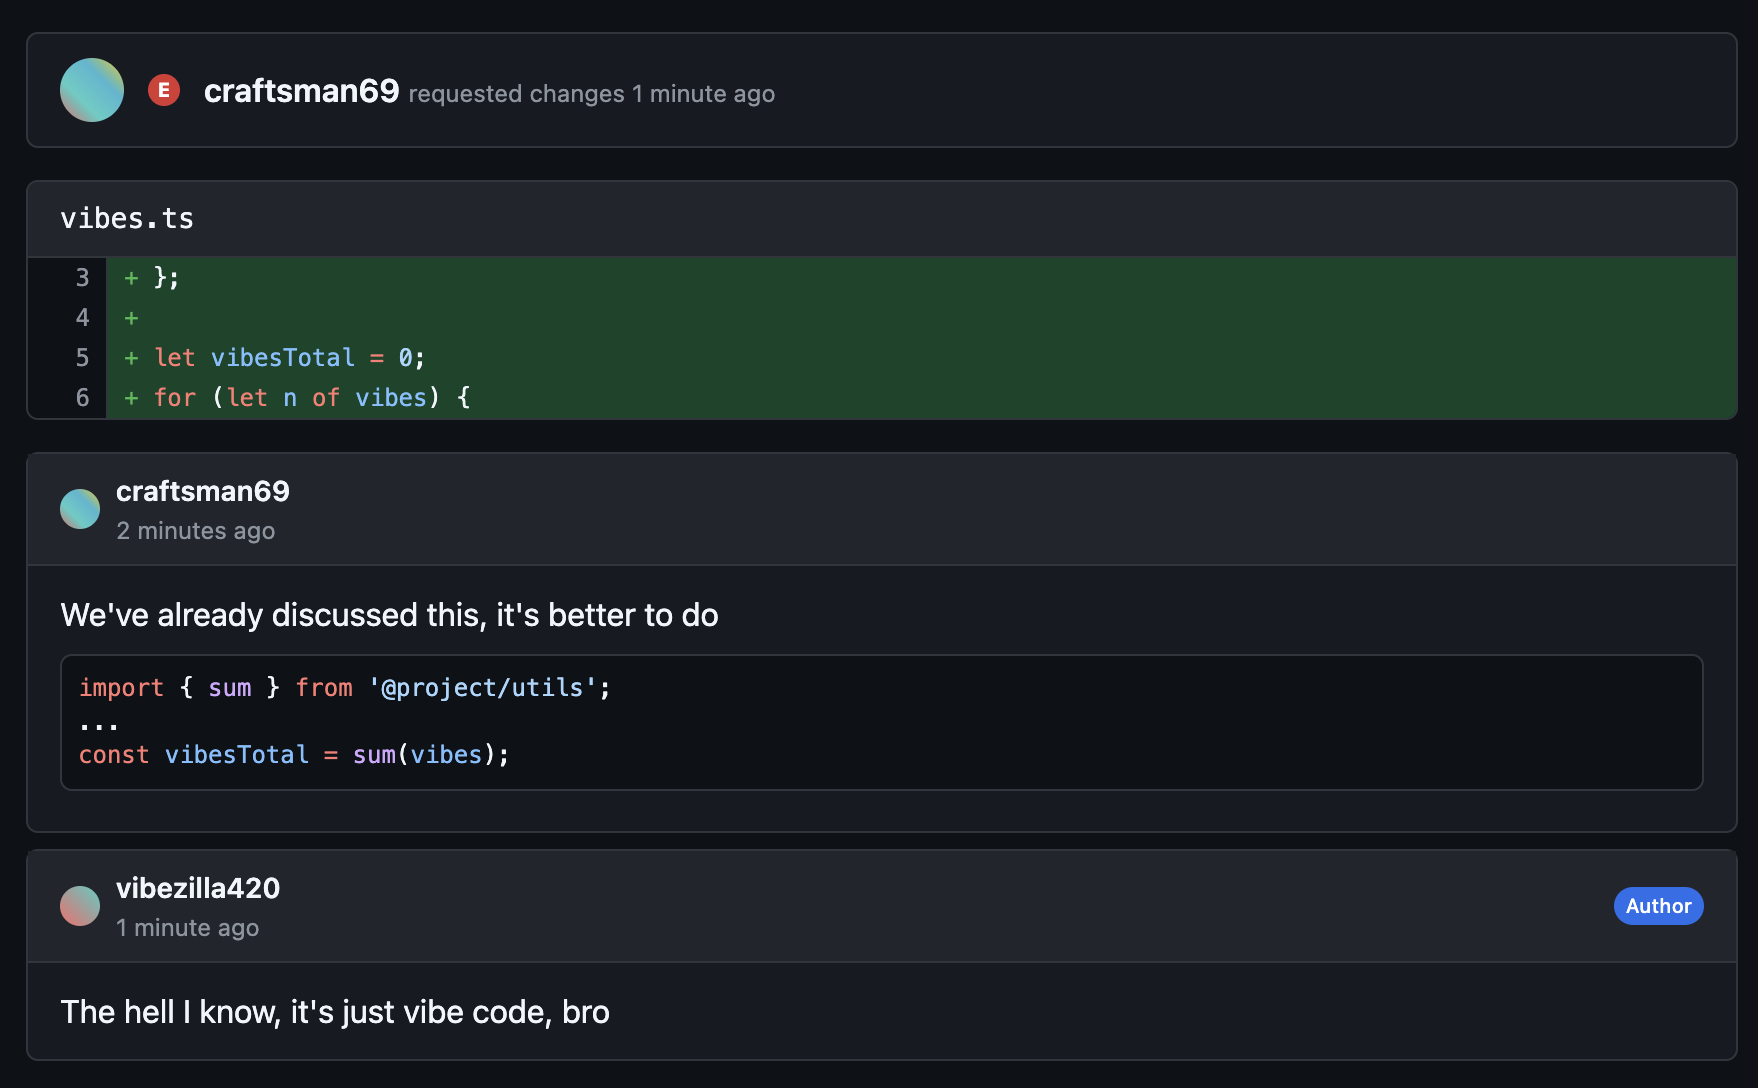Click the 'let vibesTotal = 0;' added line
The height and width of the screenshot is (1088, 1758).
tap(290, 358)
